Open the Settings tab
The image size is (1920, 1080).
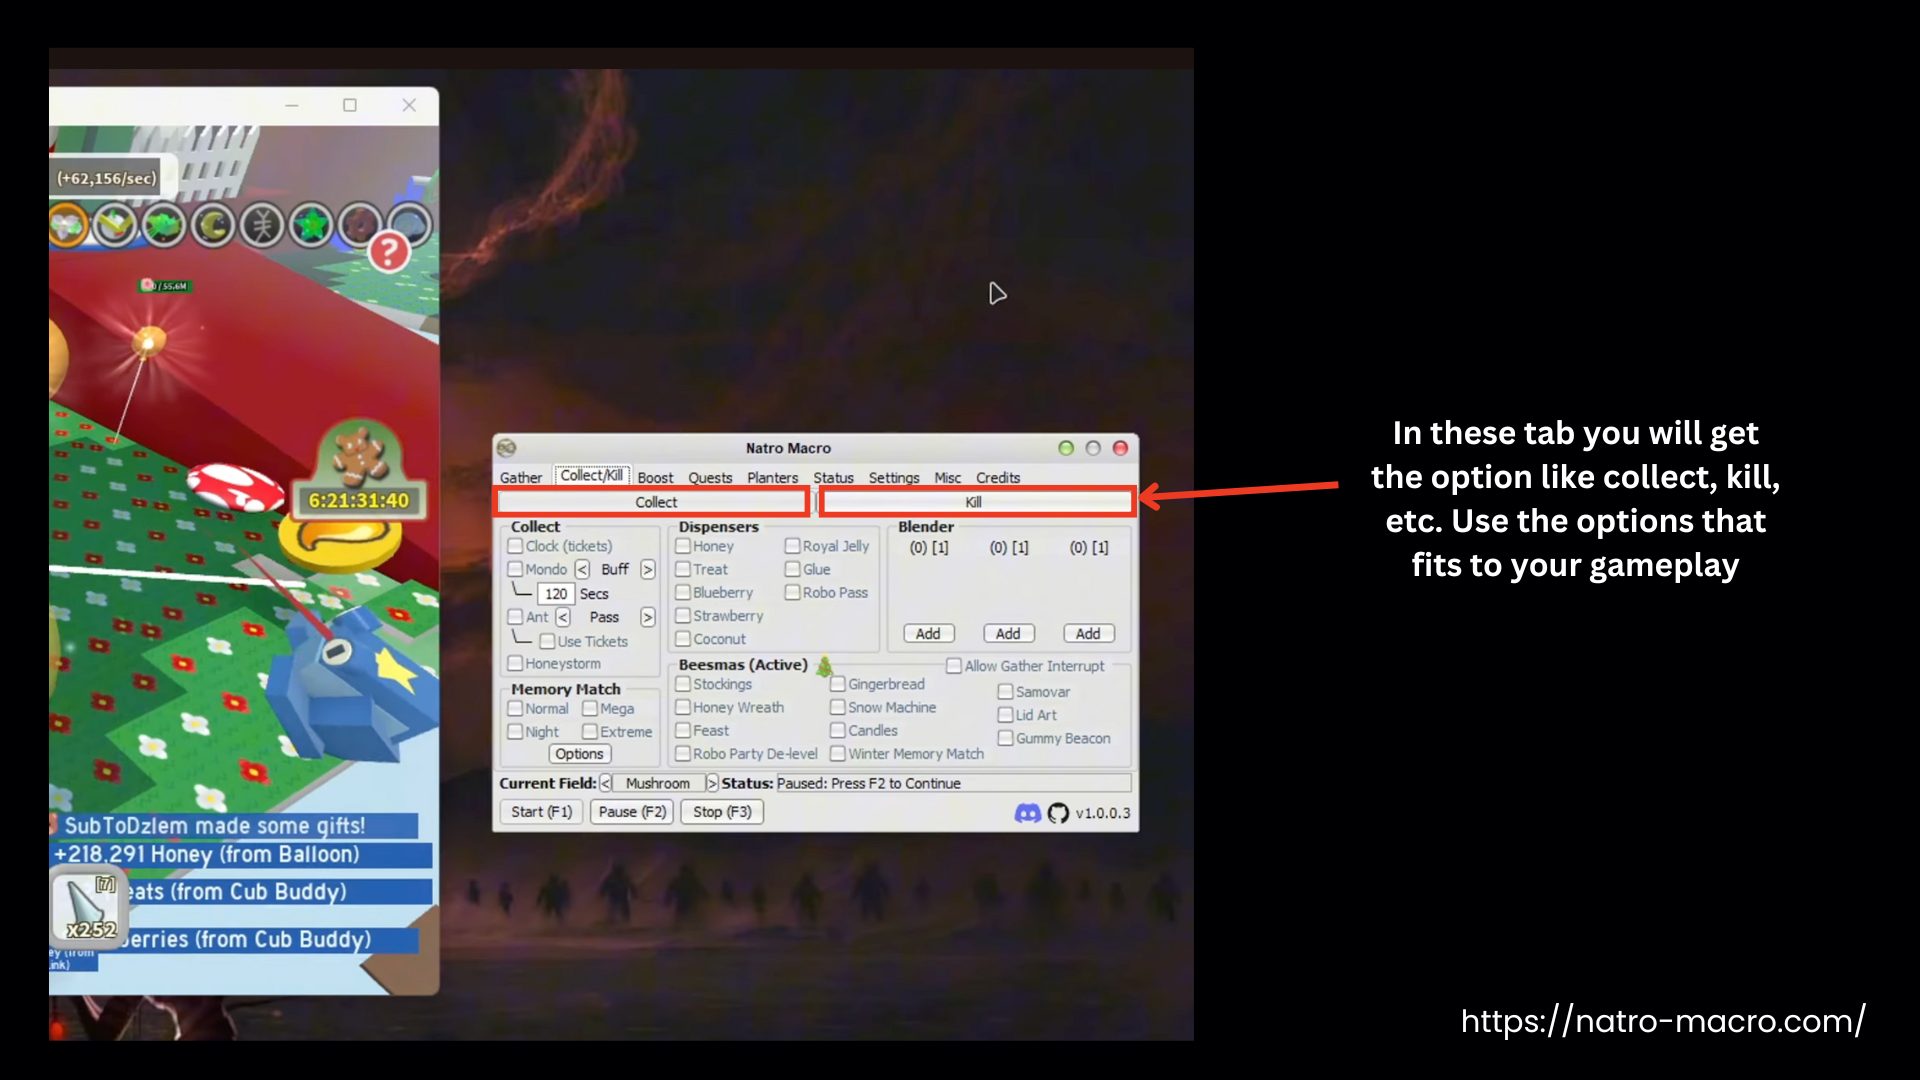click(893, 478)
